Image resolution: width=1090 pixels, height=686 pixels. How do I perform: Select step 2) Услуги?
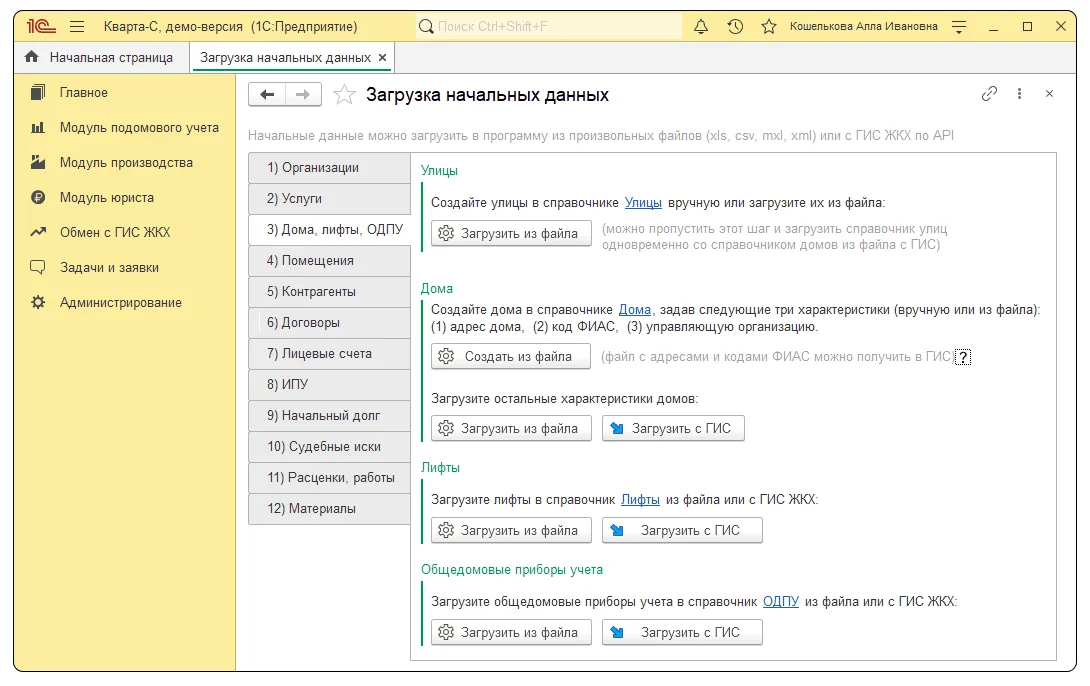[330, 199]
